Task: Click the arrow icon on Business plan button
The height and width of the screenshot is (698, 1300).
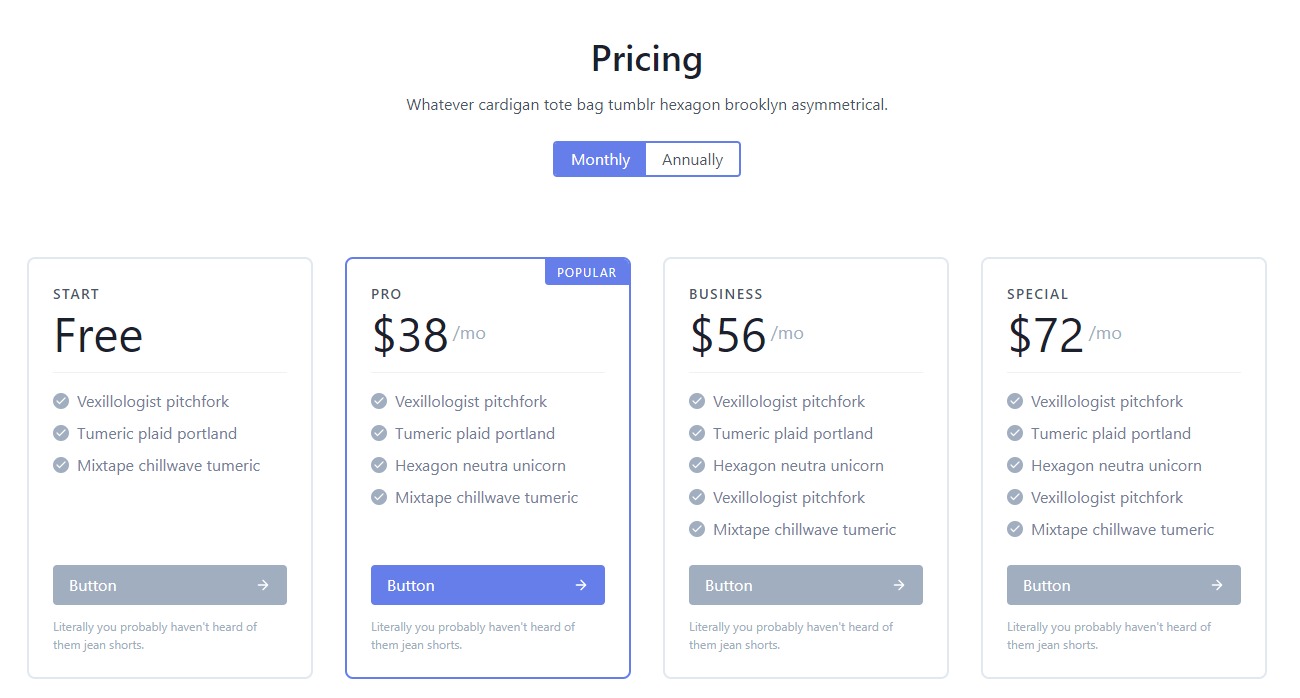Action: click(899, 585)
